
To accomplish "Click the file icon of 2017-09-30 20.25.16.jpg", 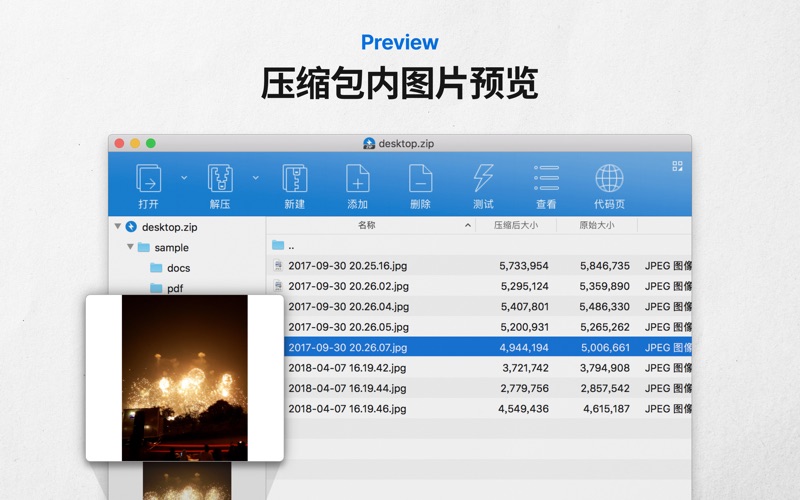I will [x=278, y=265].
